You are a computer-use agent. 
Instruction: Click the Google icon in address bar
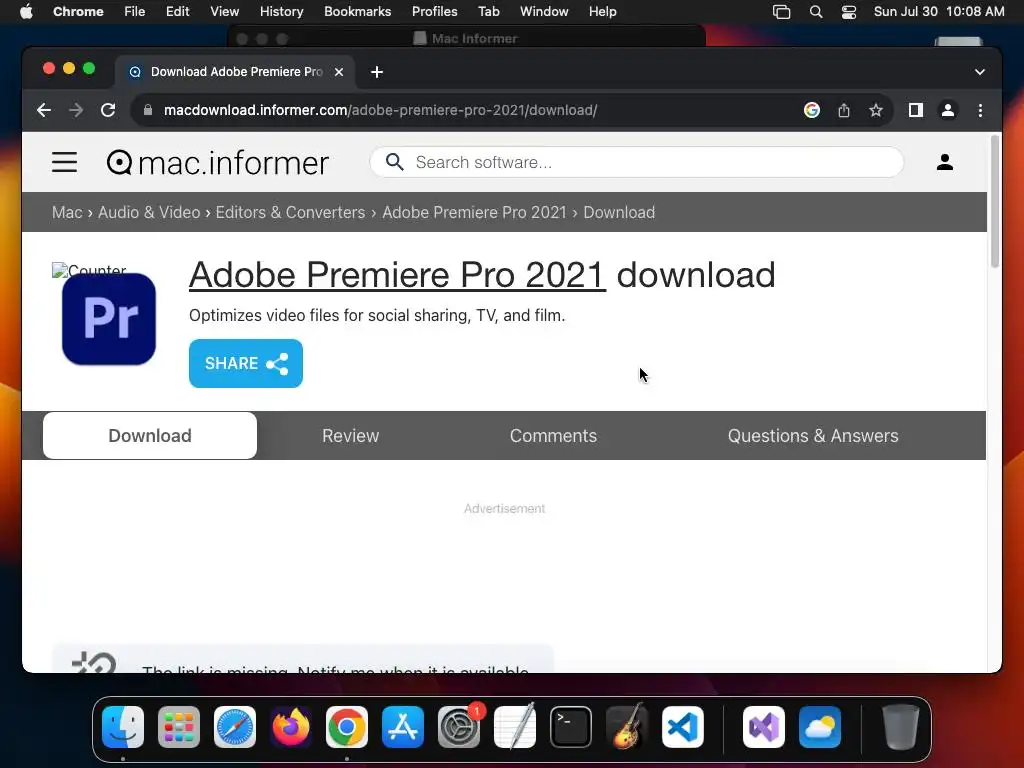coord(811,110)
